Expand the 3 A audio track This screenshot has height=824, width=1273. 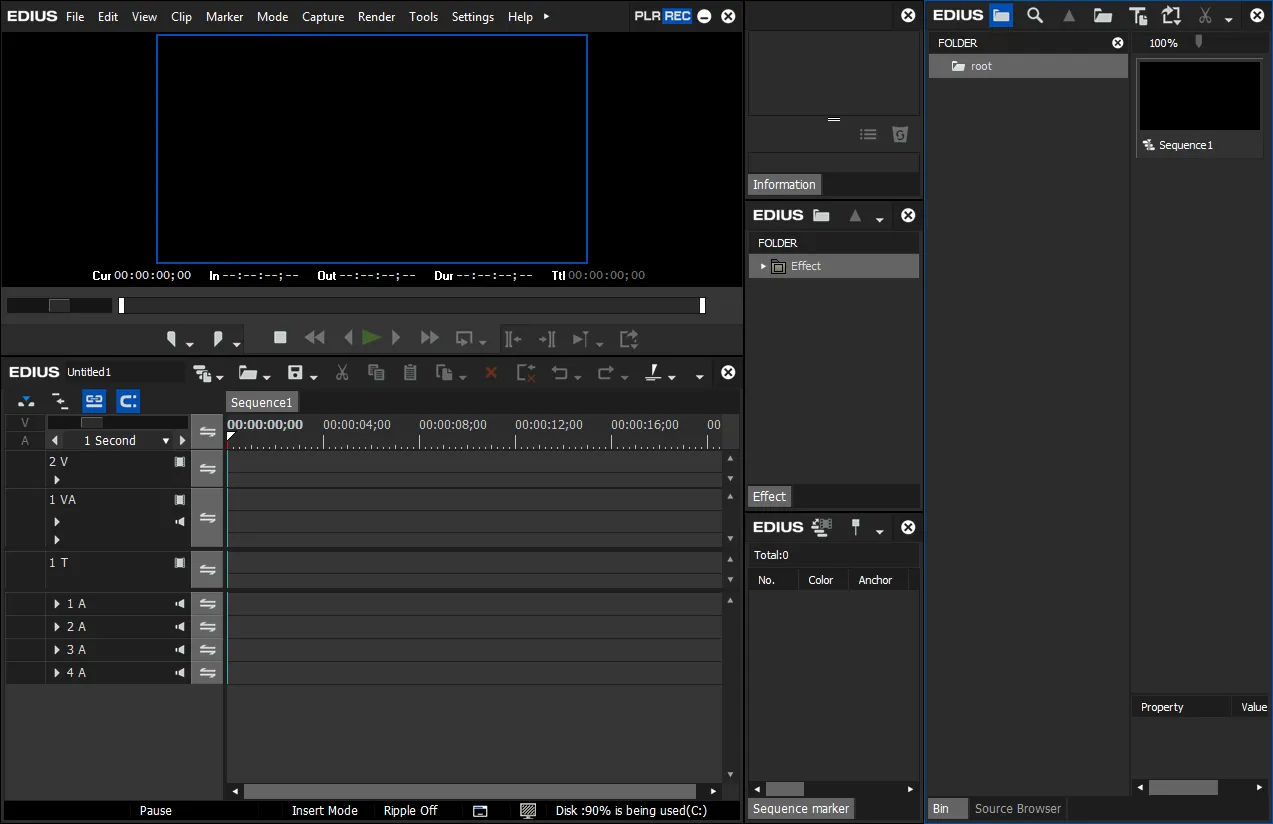(x=57, y=650)
